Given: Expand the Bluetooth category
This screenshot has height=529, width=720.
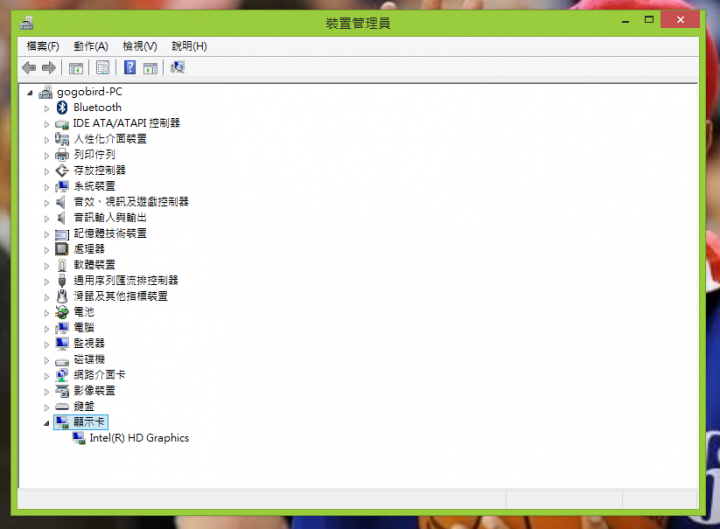Looking at the screenshot, I should point(46,108).
